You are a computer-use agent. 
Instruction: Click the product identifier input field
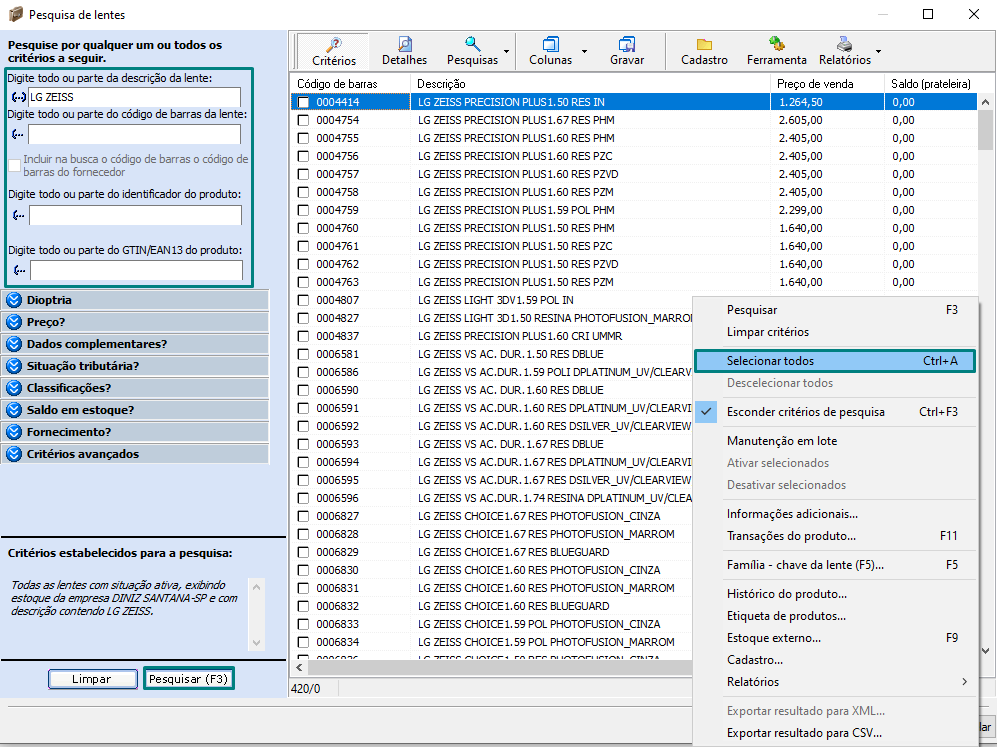coord(135,216)
